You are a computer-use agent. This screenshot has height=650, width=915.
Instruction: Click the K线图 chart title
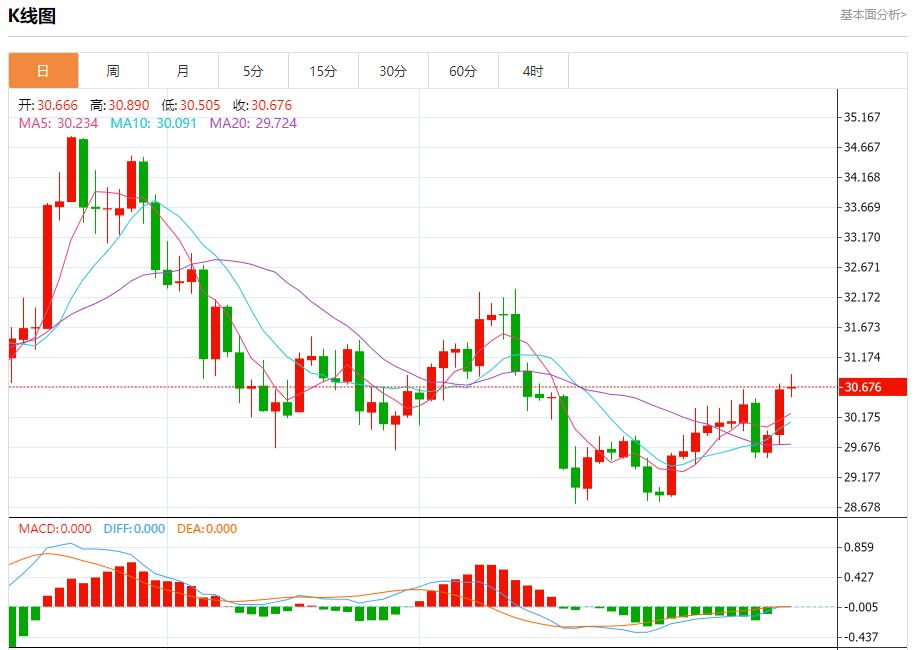[x=32, y=15]
